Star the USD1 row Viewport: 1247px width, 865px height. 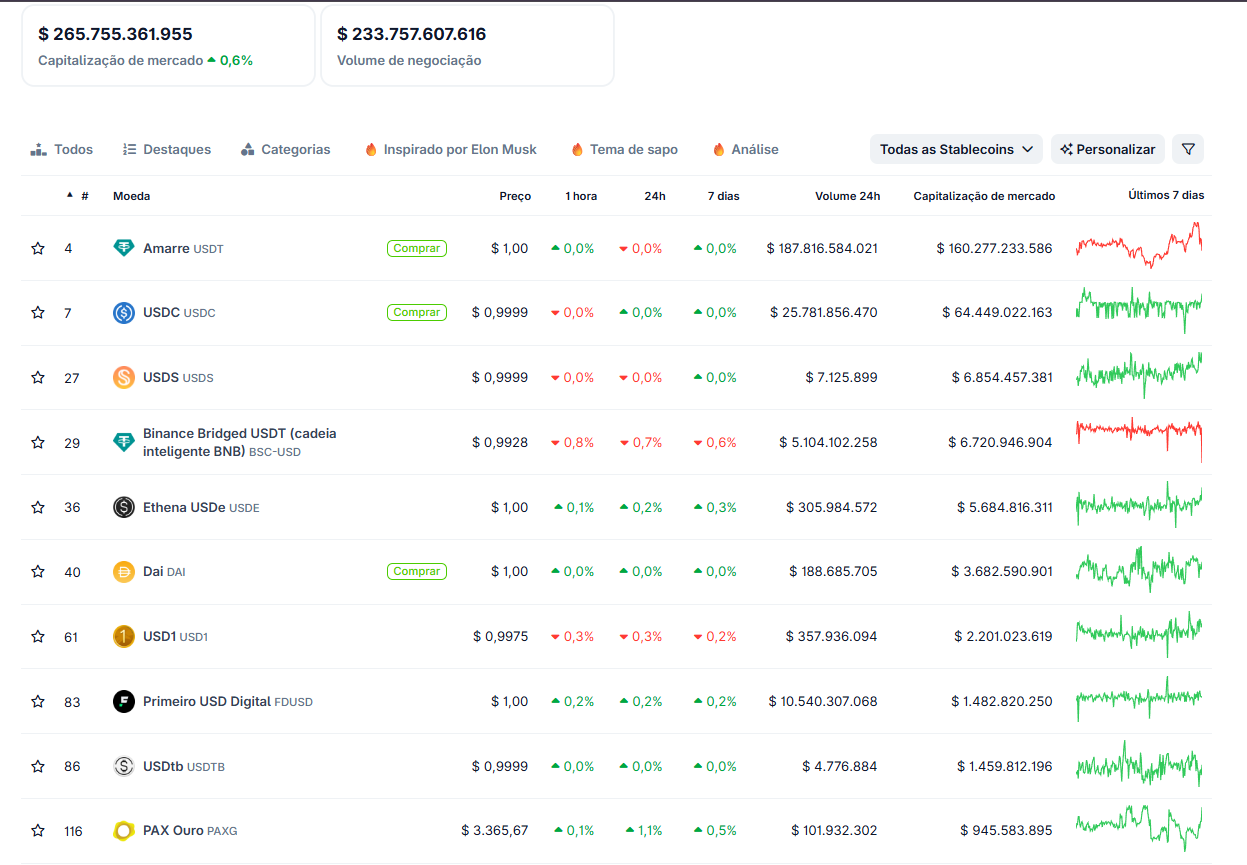(38, 636)
